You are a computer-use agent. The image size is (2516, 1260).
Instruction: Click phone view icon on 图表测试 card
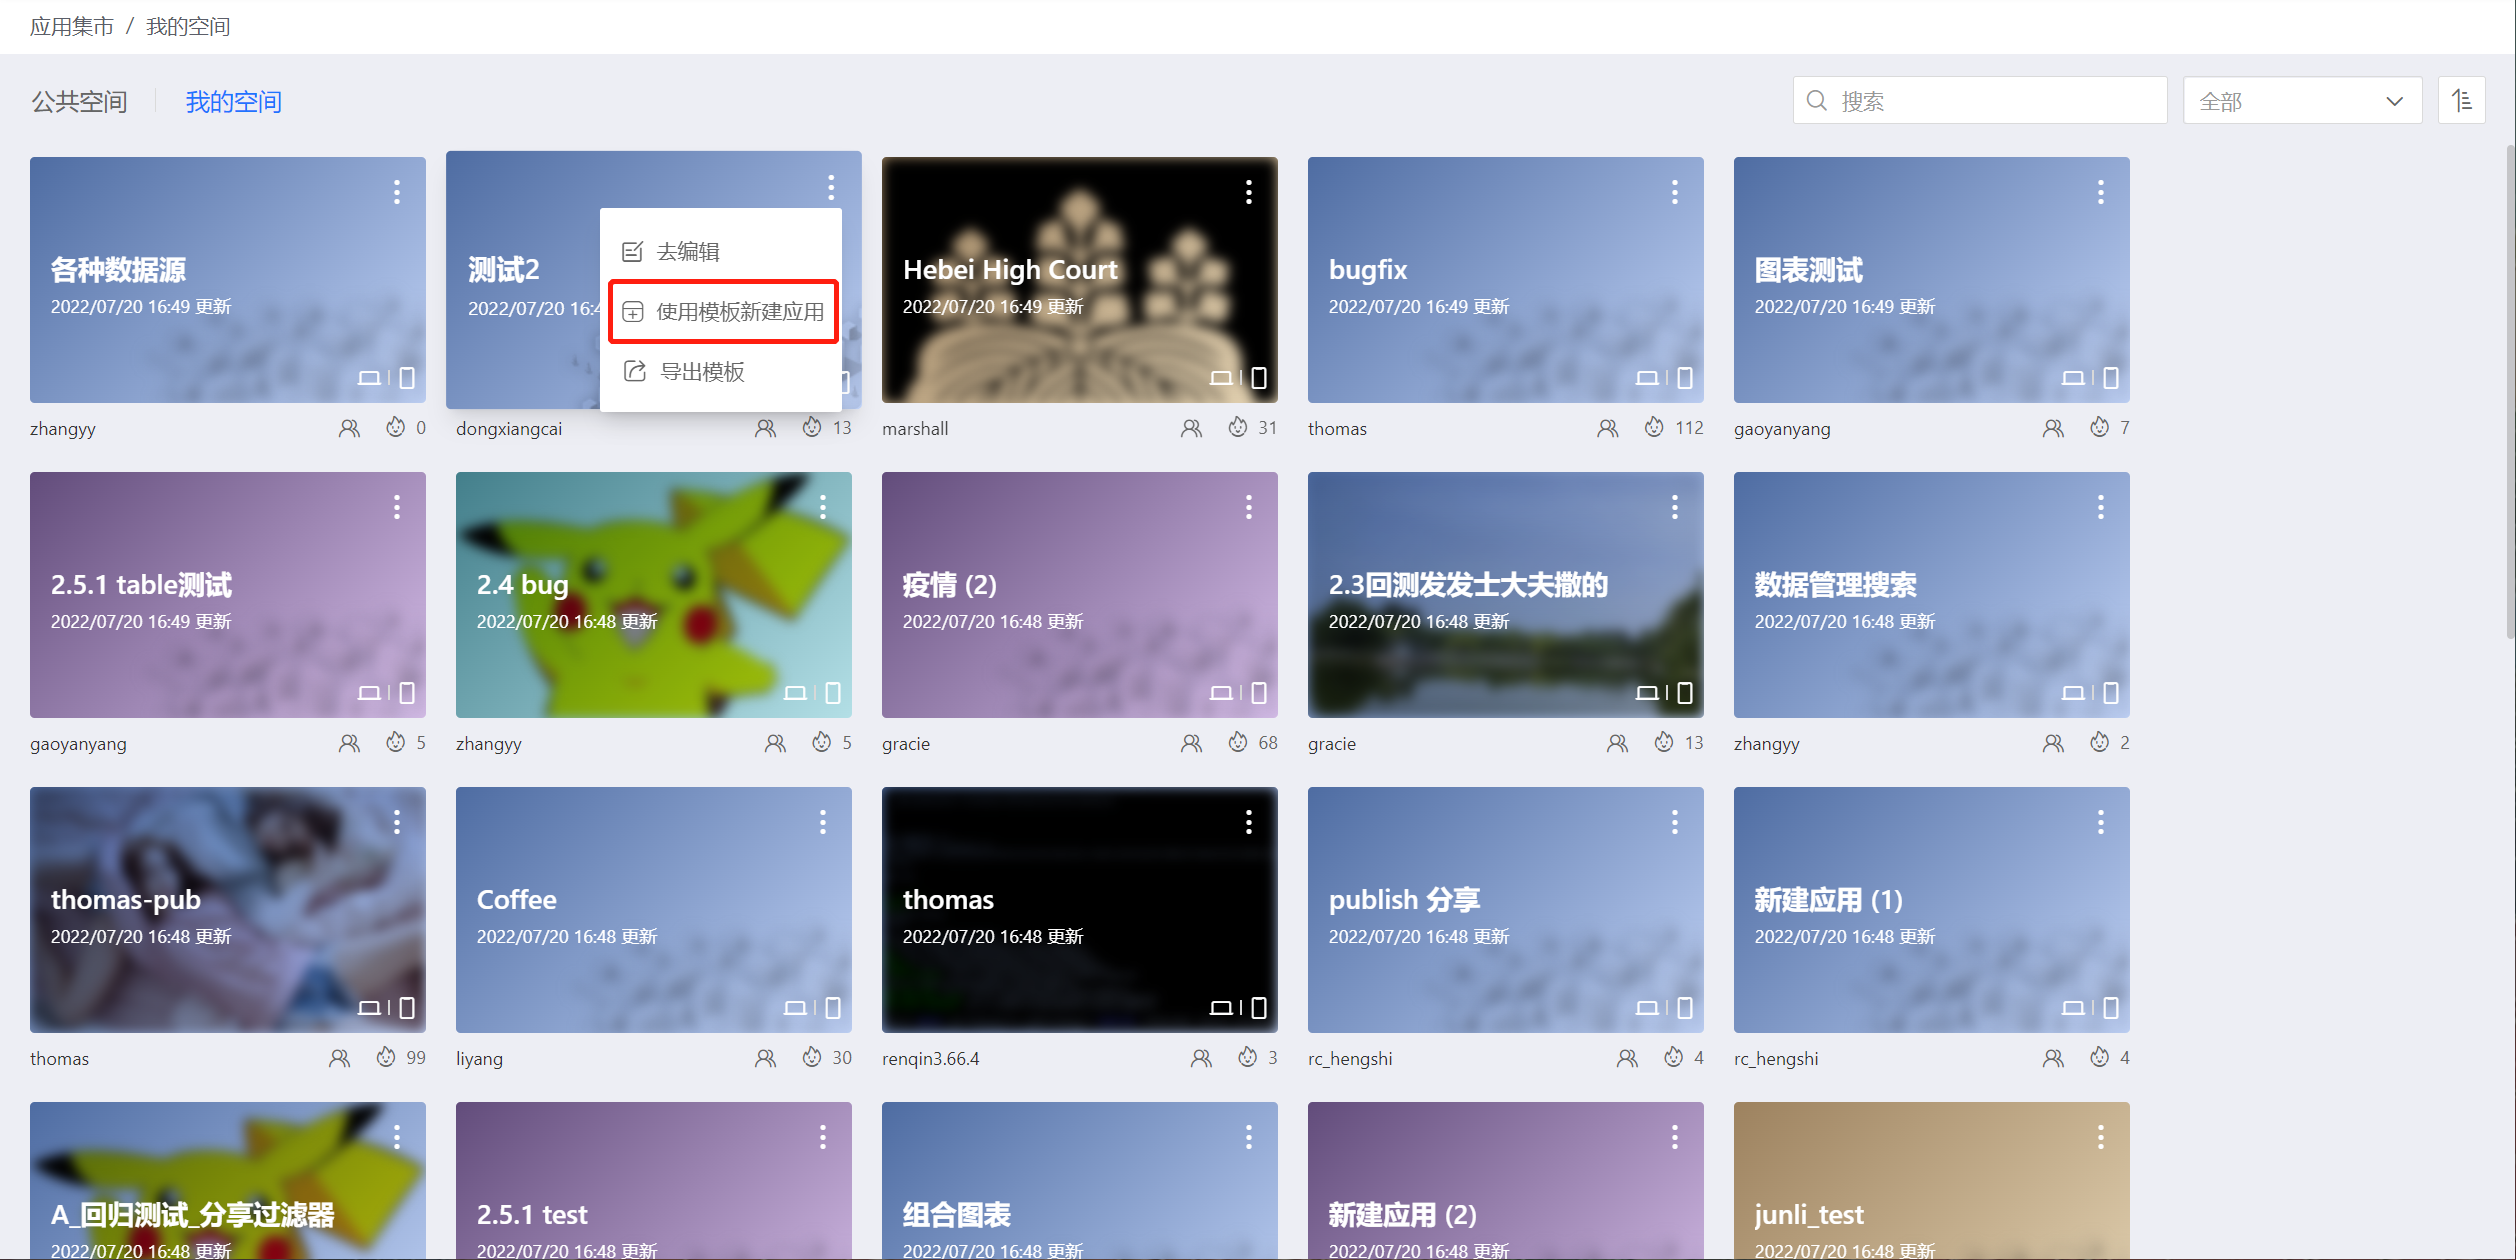[2111, 378]
